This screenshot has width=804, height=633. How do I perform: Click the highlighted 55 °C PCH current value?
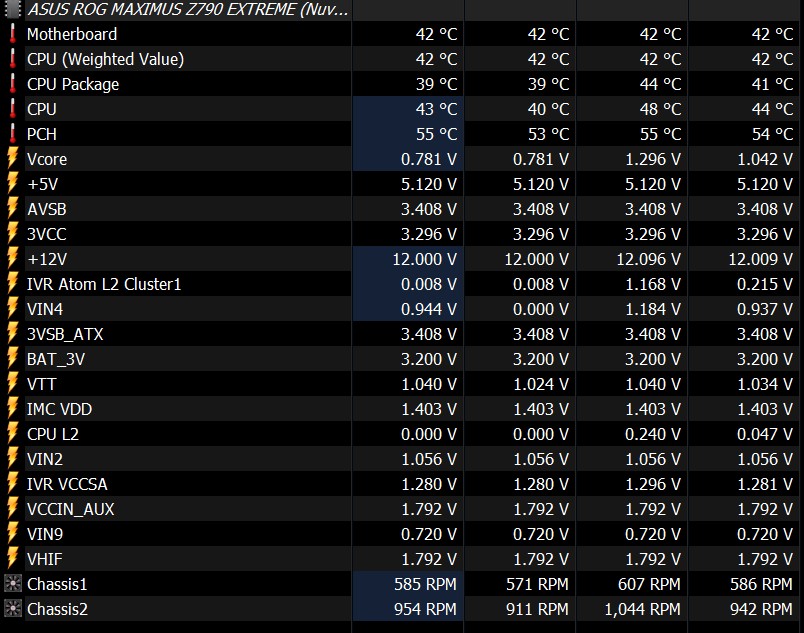click(436, 134)
